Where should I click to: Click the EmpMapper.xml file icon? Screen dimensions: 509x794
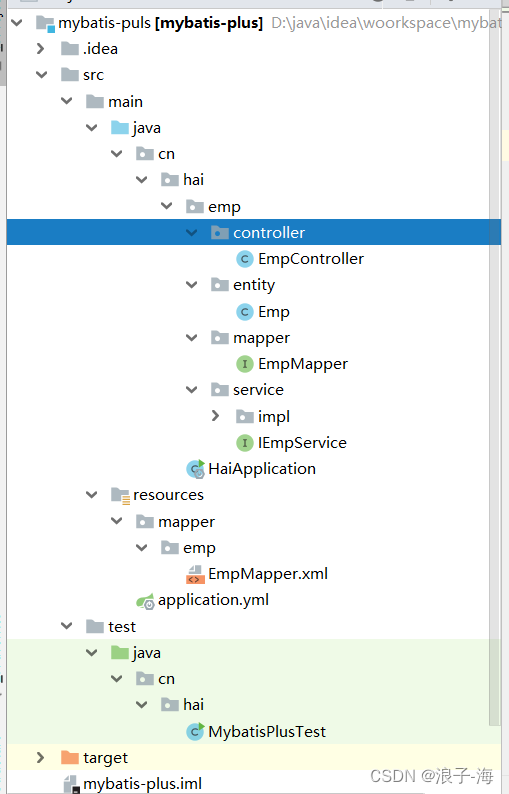coord(195,574)
